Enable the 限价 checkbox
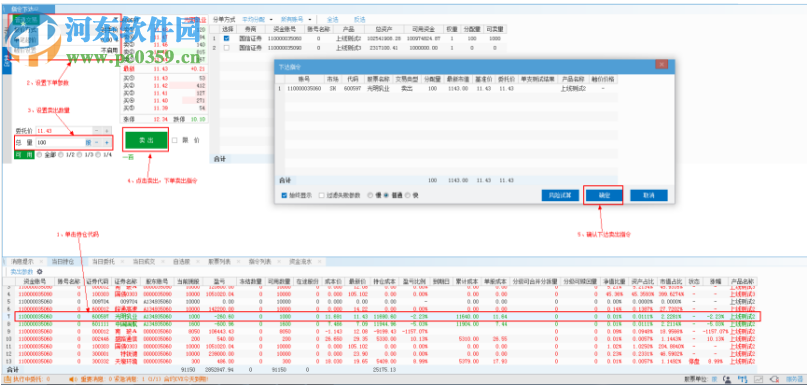Screen dimensions: 809x387 (175, 140)
